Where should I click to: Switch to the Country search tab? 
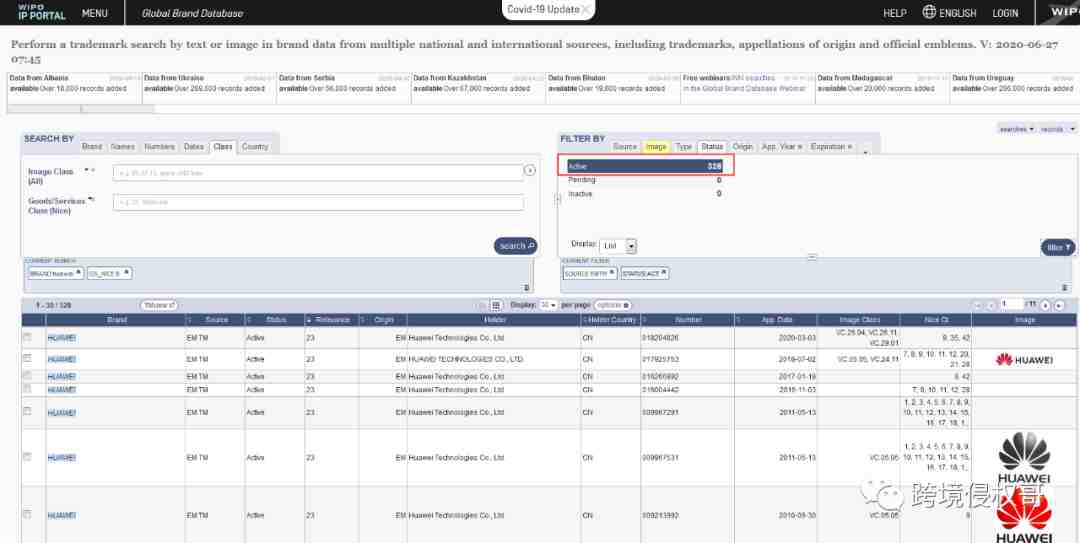tap(255, 147)
